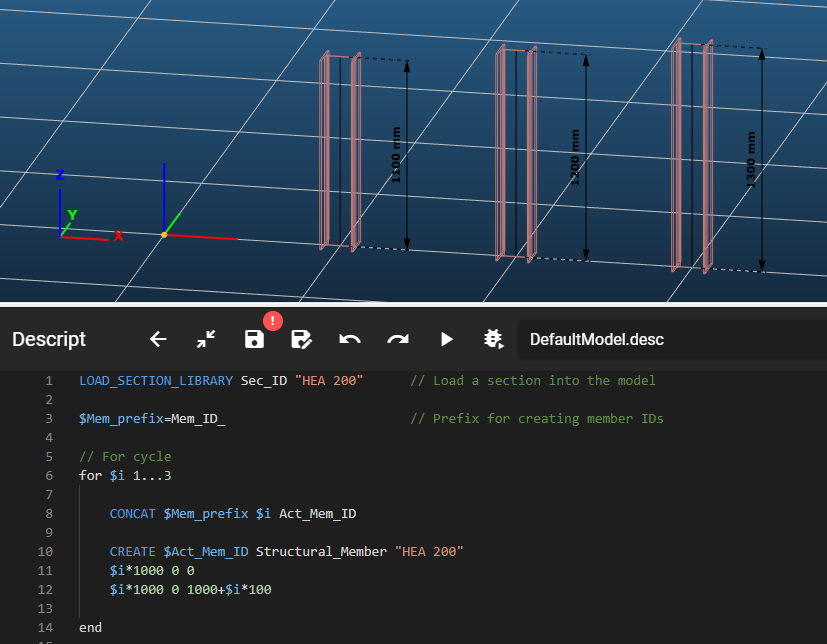This screenshot has height=644, width=827.
Task: Click line number 14 in the gutter
Action: 45,628
